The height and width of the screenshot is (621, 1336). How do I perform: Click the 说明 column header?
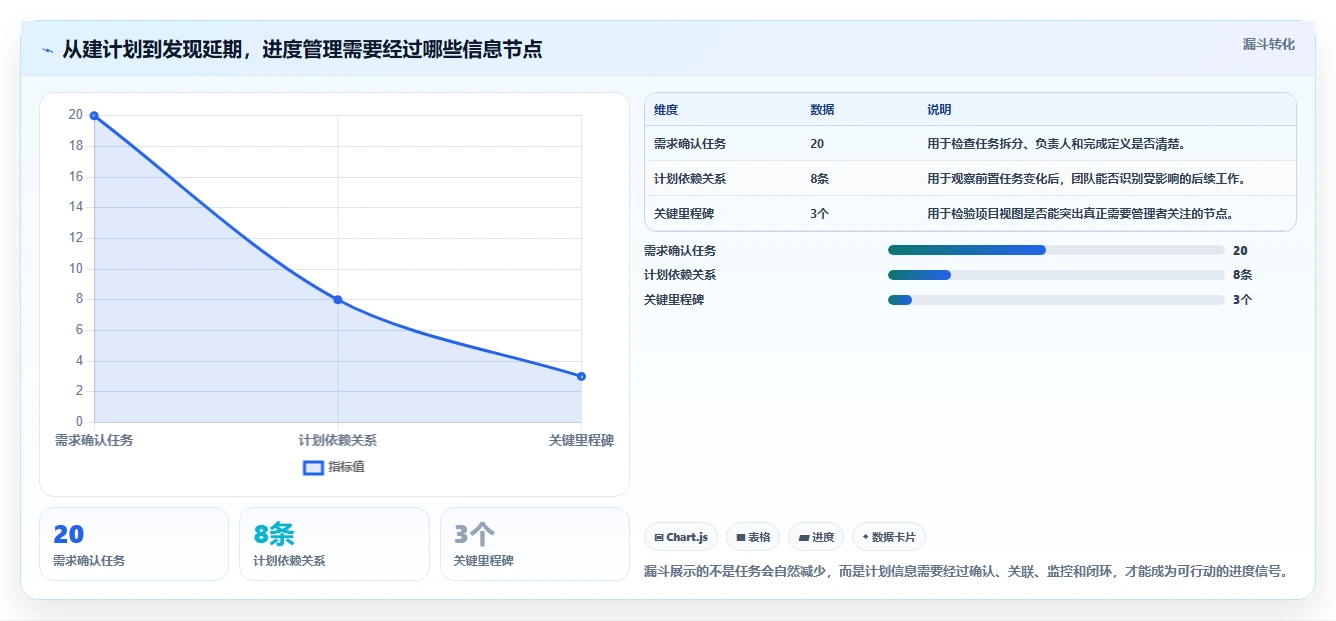click(x=939, y=110)
